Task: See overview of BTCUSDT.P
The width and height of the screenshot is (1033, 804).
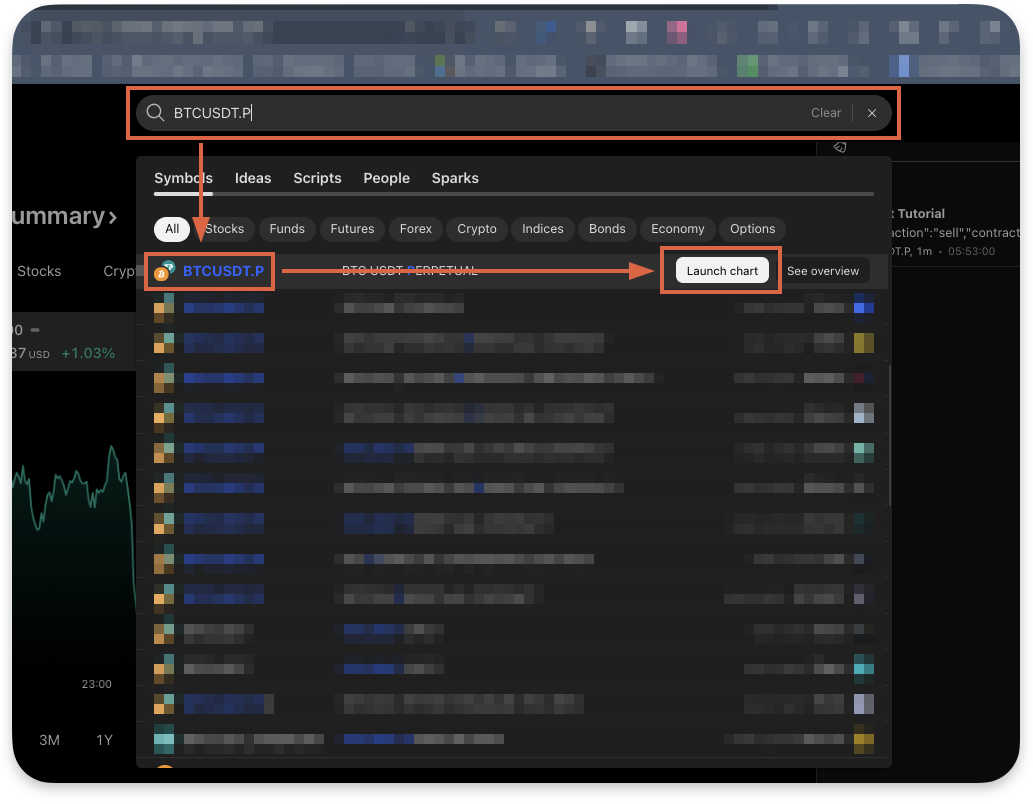Action: (x=823, y=271)
